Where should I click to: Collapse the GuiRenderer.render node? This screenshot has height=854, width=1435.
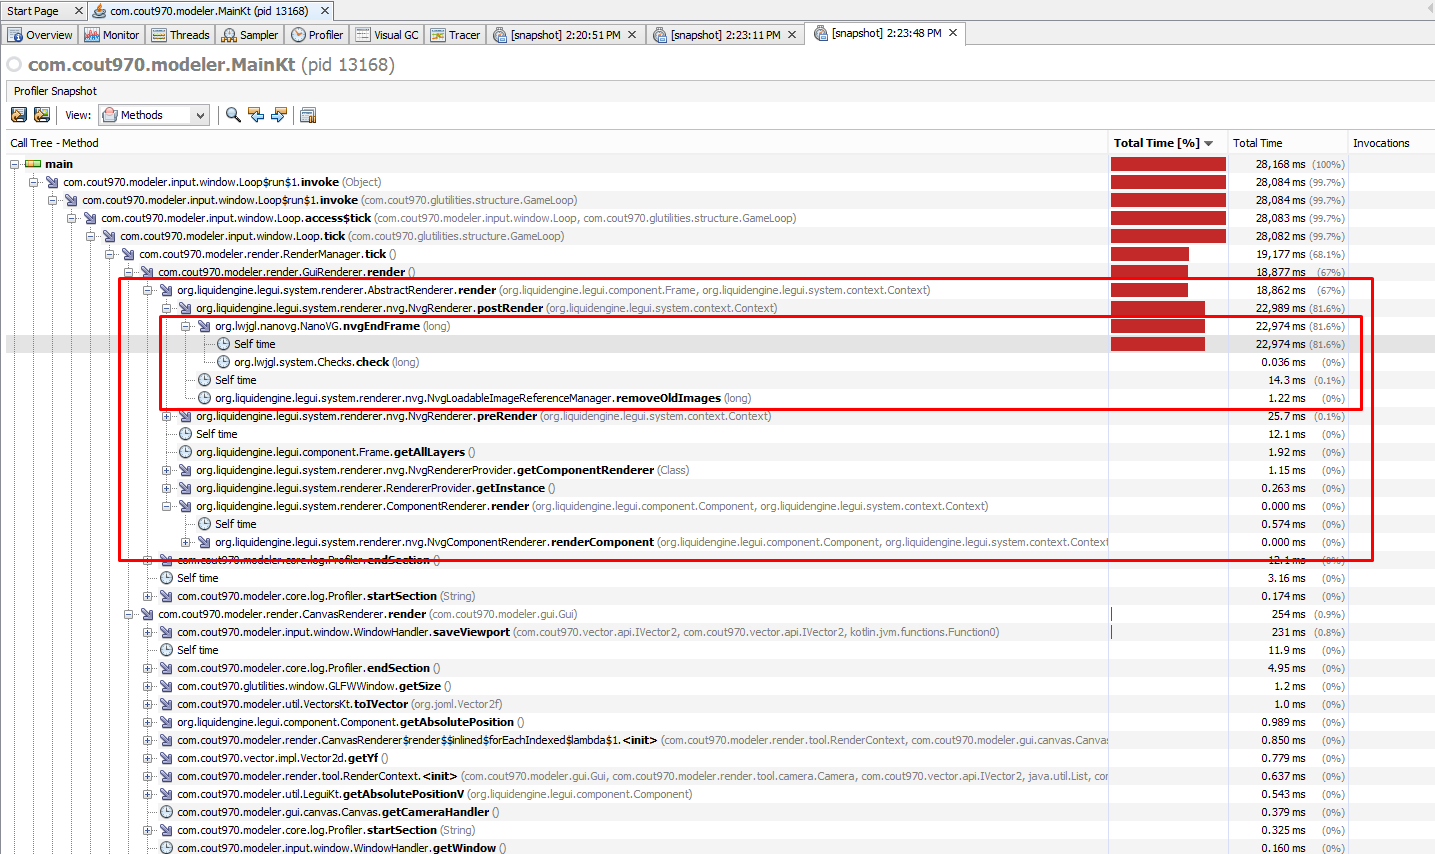coord(129,272)
